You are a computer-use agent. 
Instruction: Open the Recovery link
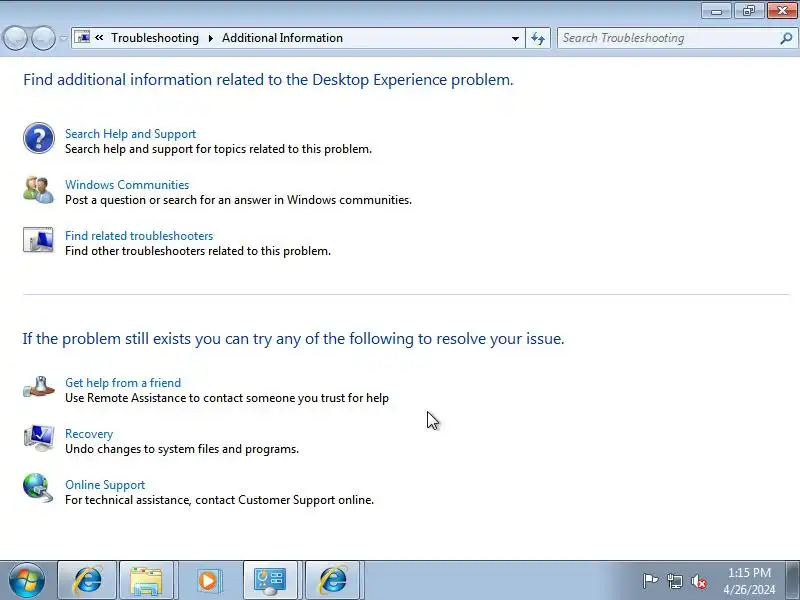pyautogui.click(x=89, y=434)
